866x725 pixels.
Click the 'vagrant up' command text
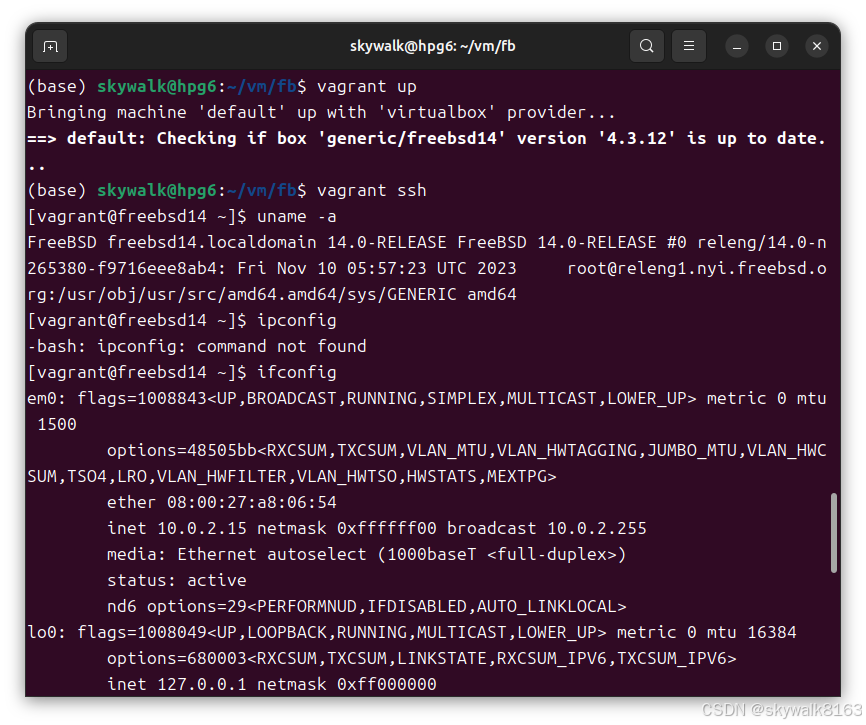tap(367, 87)
